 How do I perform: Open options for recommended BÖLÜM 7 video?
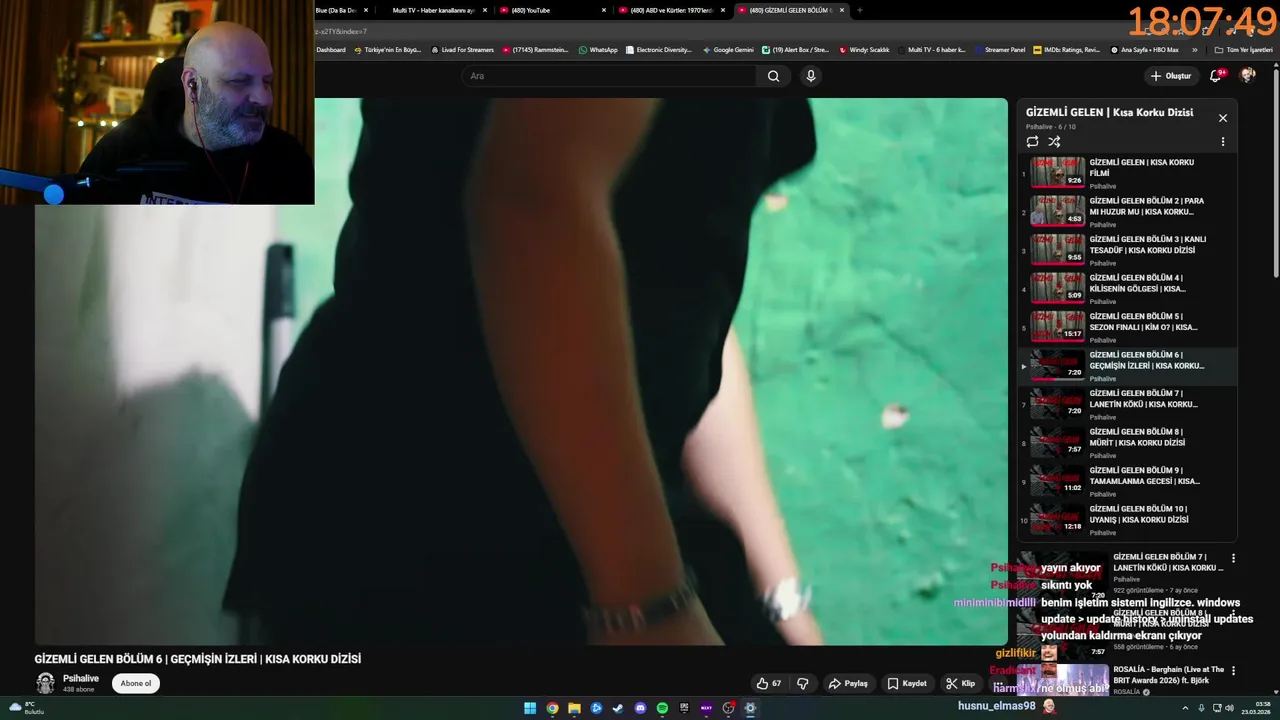pyautogui.click(x=1233, y=559)
